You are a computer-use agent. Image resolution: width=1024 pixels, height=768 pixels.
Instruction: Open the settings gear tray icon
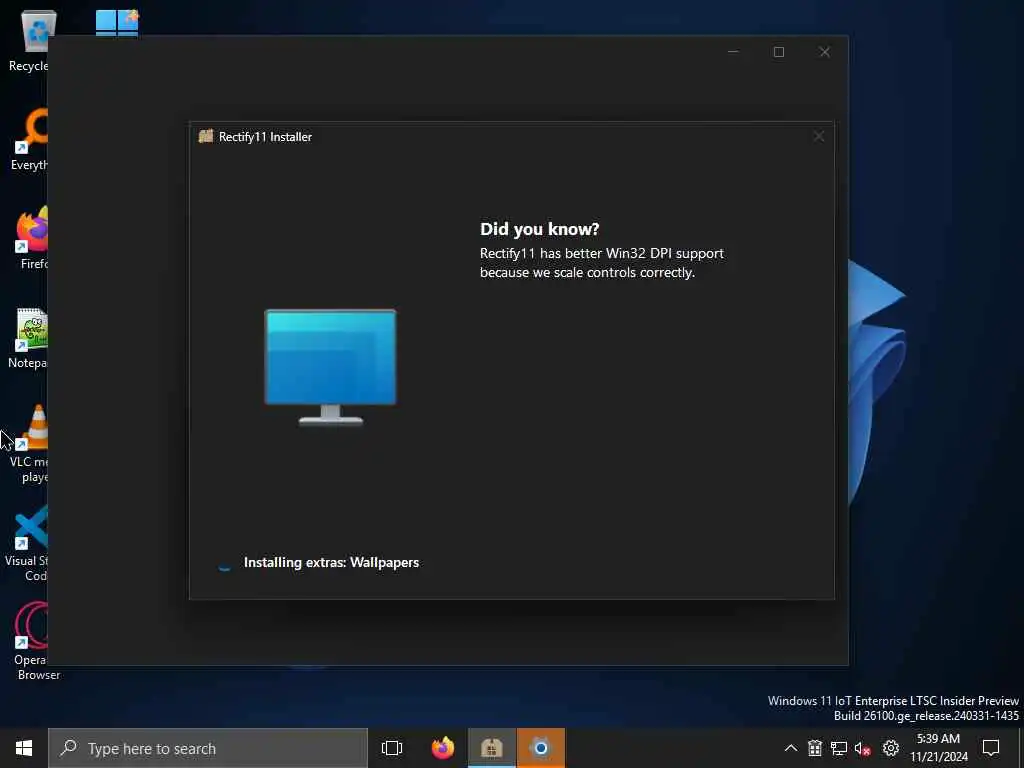point(891,748)
